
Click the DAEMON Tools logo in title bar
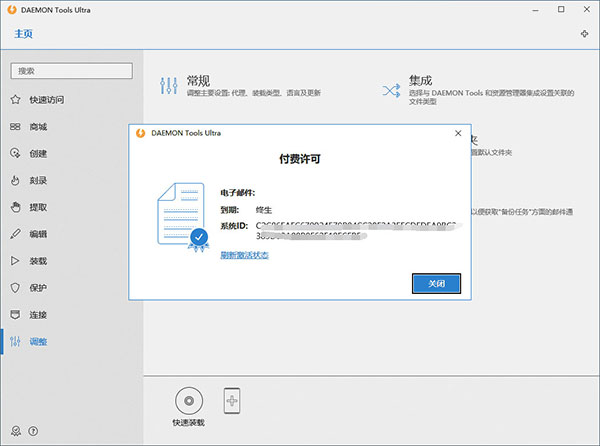coord(11,10)
